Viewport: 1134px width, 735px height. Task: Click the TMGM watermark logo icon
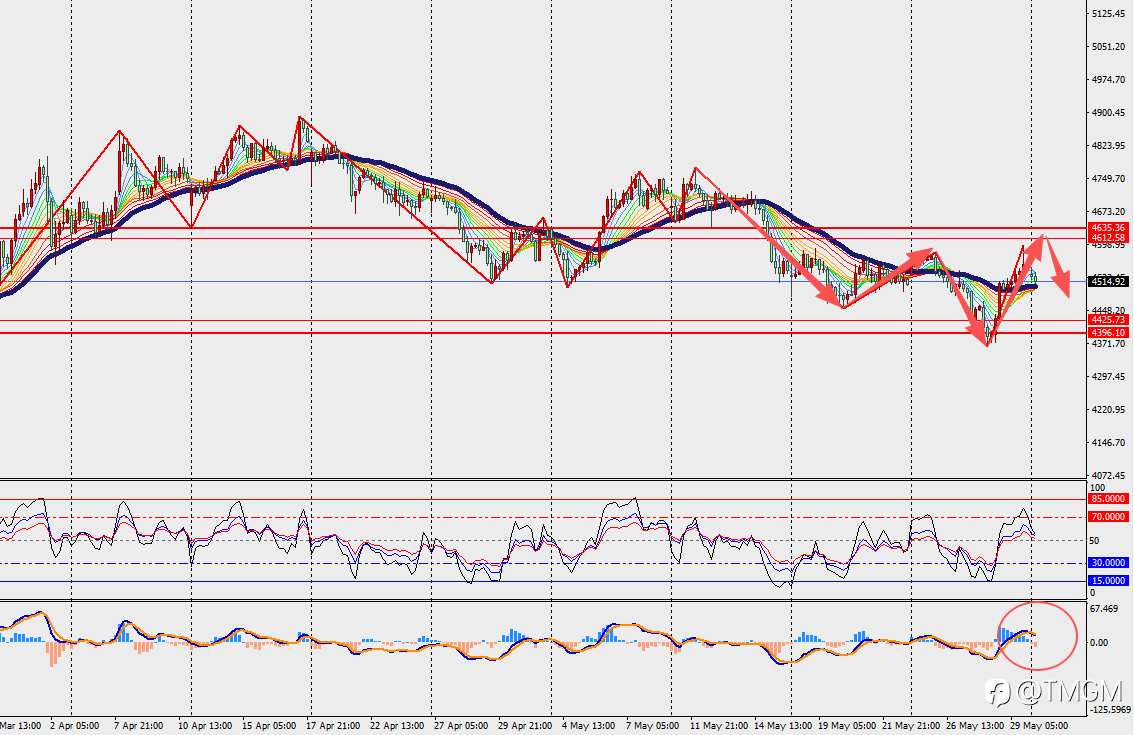998,692
